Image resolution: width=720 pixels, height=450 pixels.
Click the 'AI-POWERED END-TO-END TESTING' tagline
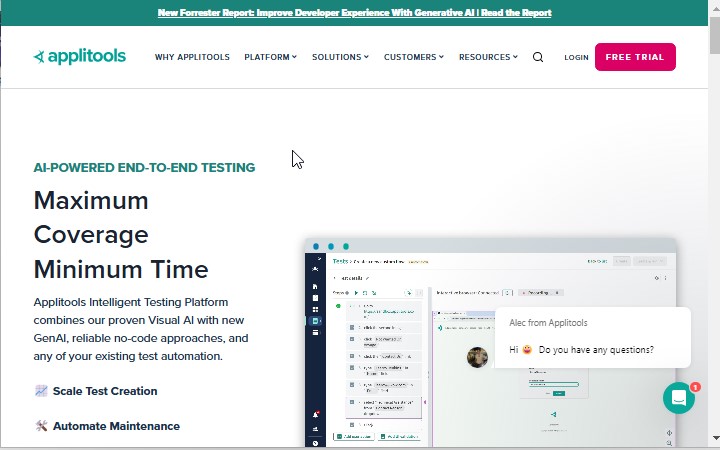click(144, 167)
